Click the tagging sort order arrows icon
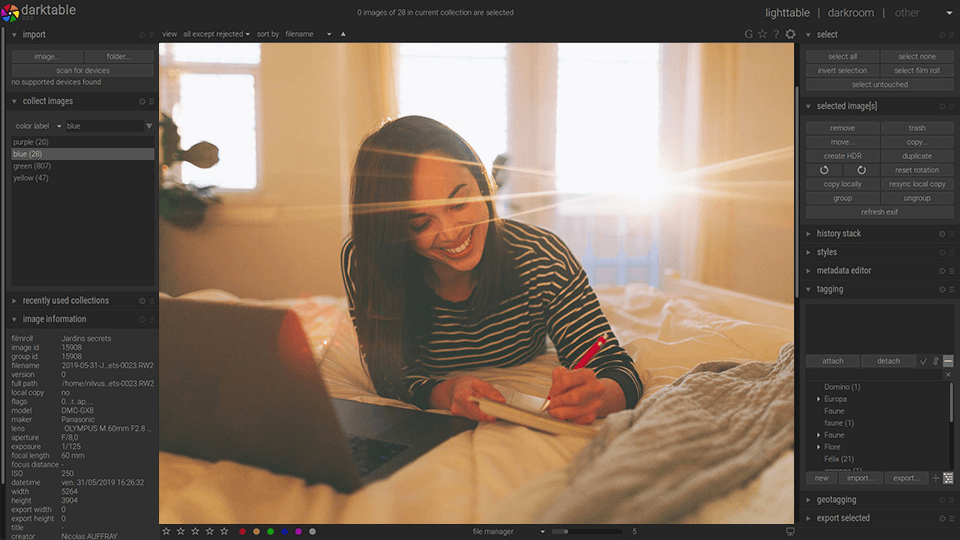This screenshot has width=960, height=540. click(936, 361)
